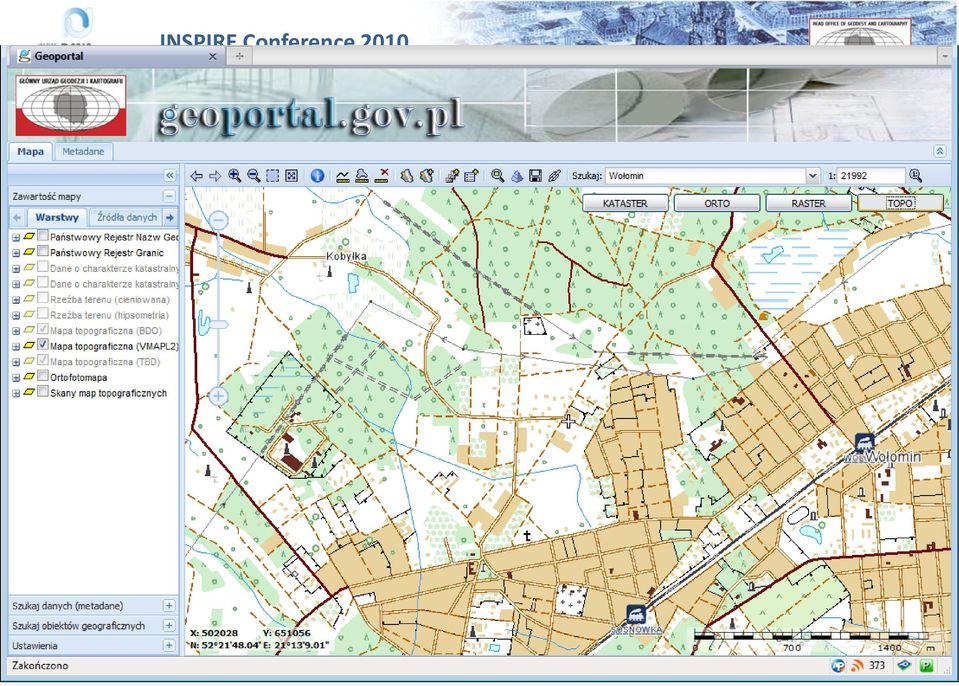Enable Skany map topograficznych checkbox
The height and width of the screenshot is (686, 959).
tap(43, 392)
